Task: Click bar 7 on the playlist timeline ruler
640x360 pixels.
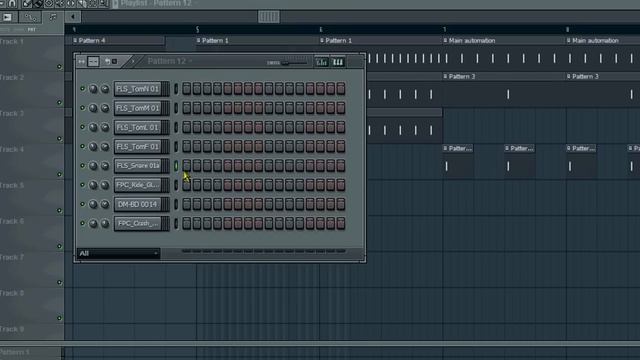Action: coord(444,29)
